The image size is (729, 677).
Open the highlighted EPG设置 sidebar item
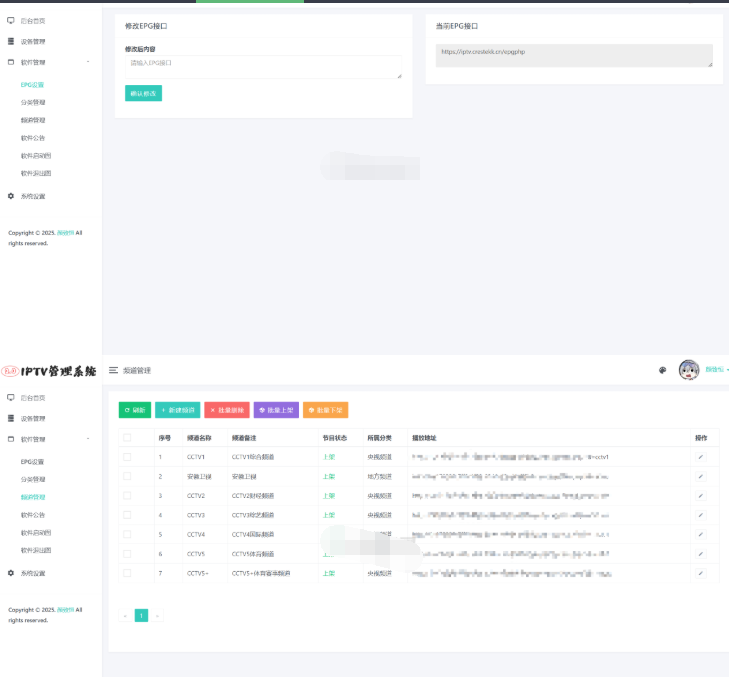(x=32, y=85)
